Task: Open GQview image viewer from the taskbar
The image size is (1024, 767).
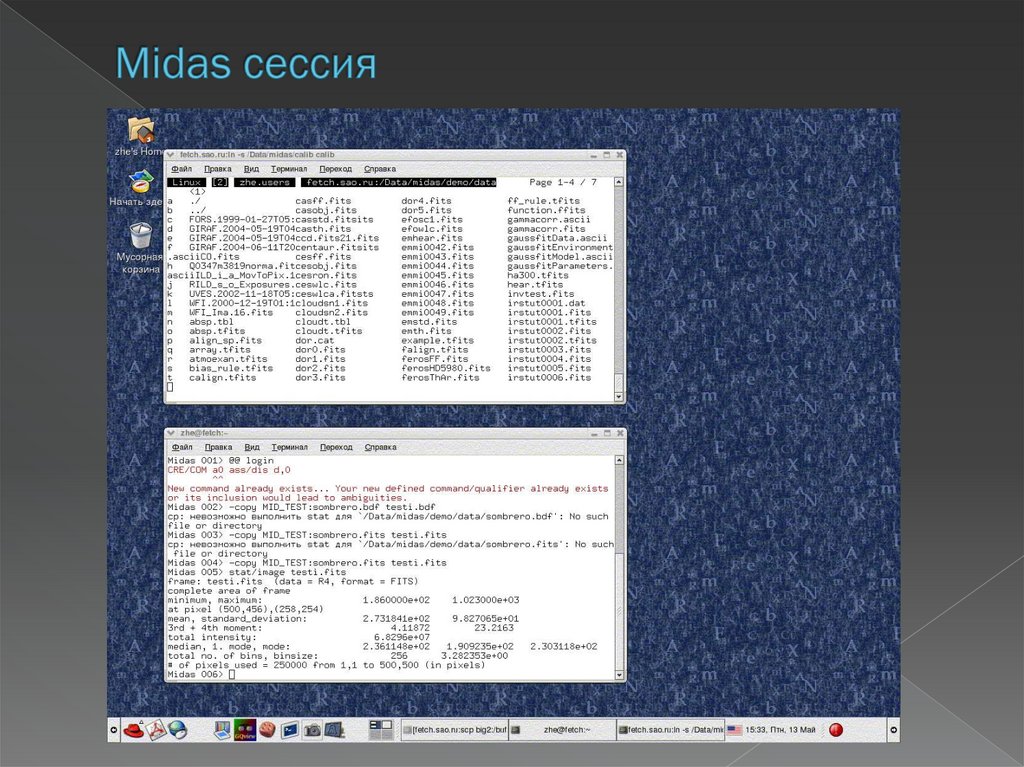Action: (x=243, y=730)
